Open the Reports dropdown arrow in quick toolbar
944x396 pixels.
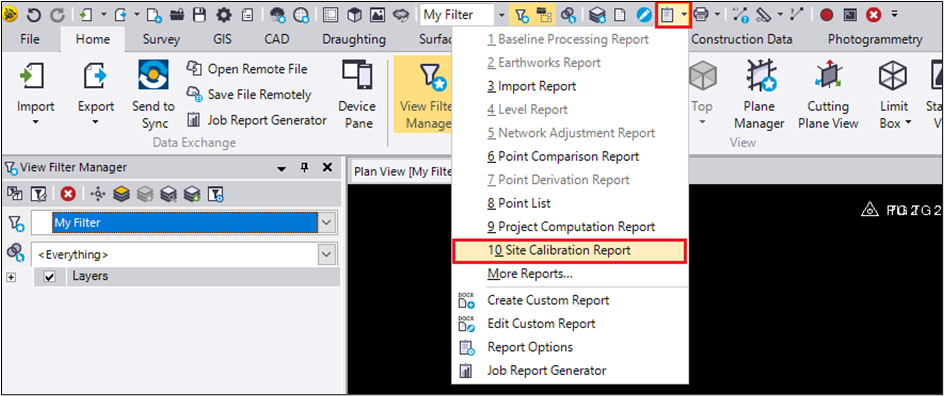(684, 14)
